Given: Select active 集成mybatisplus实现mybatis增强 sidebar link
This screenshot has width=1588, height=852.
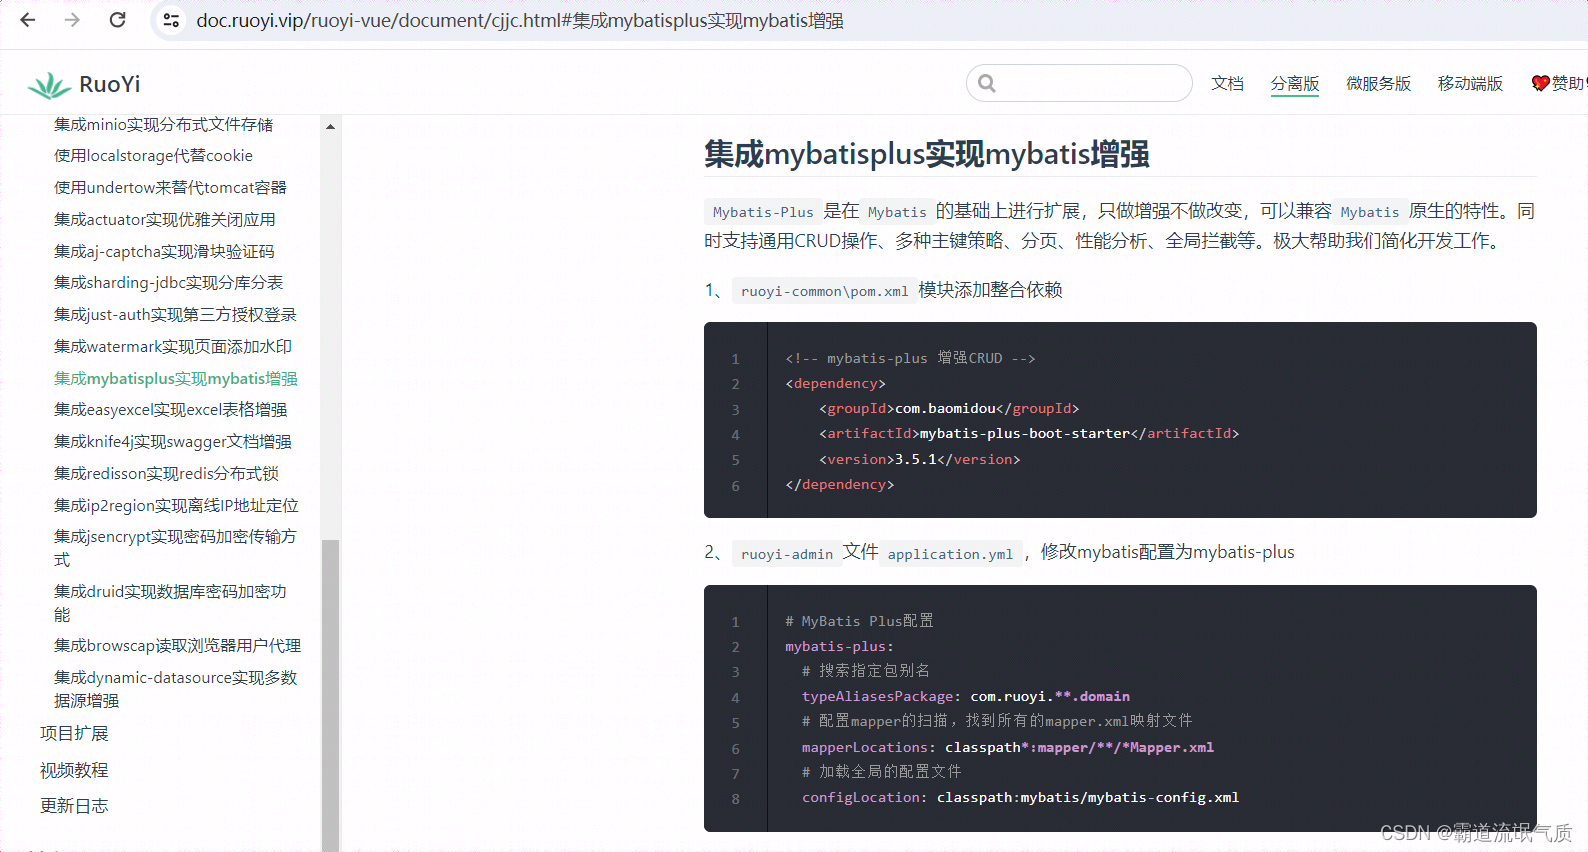Looking at the screenshot, I should point(176,378).
